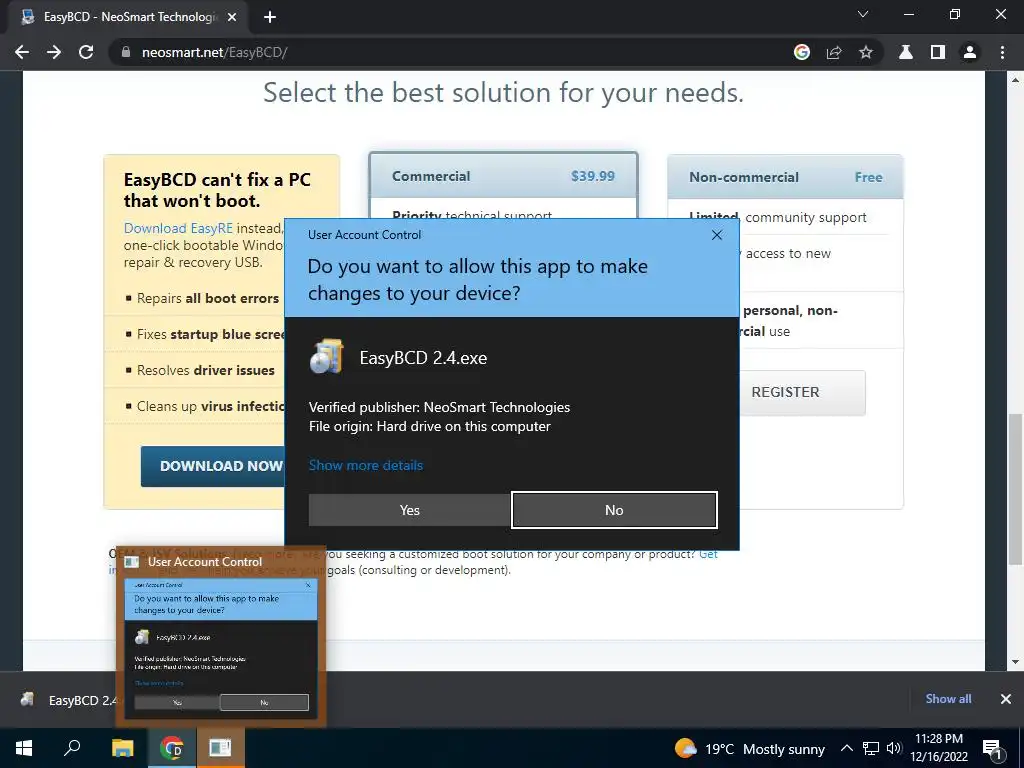This screenshot has width=1024, height=768.
Task: Open the weather widget 19°C Mostly sunny
Action: tap(750, 749)
